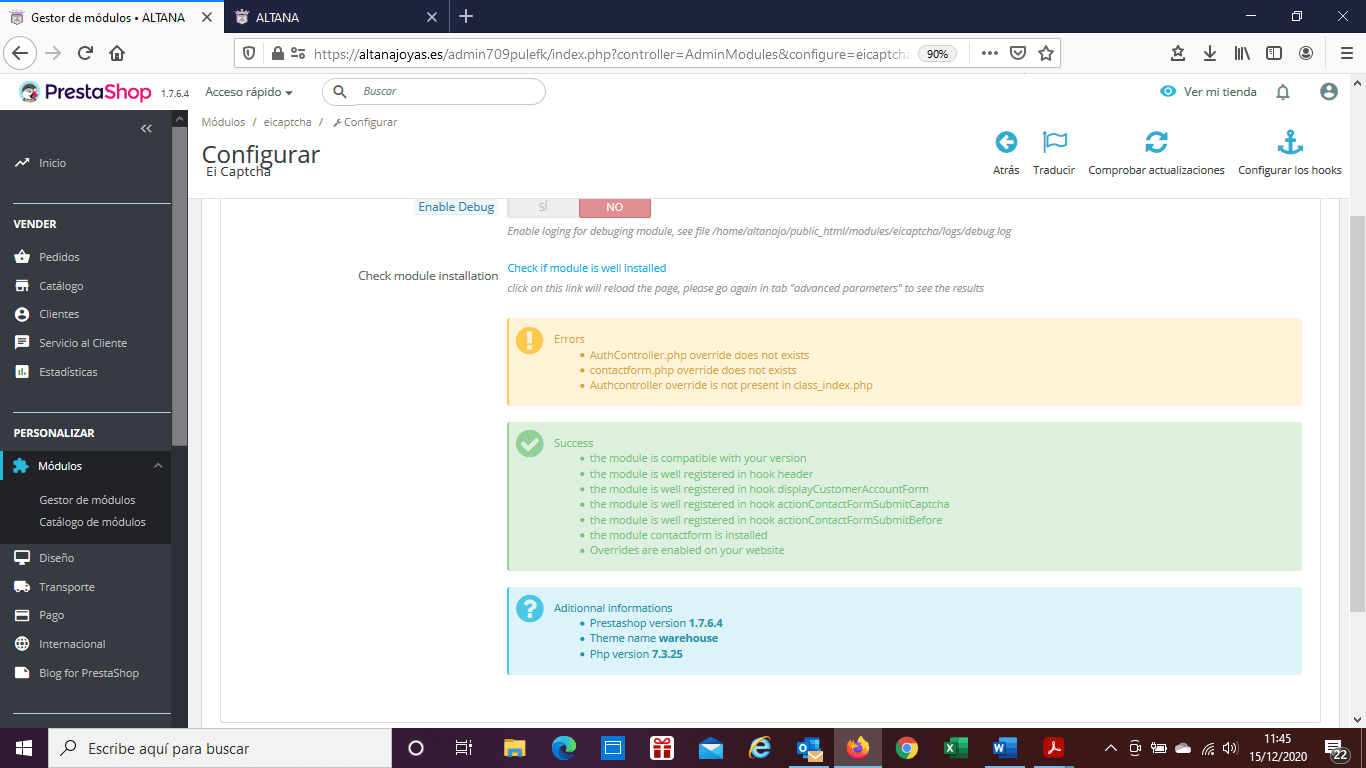Open Internacional in the sidebar
The image size is (1366, 768).
click(x=72, y=644)
